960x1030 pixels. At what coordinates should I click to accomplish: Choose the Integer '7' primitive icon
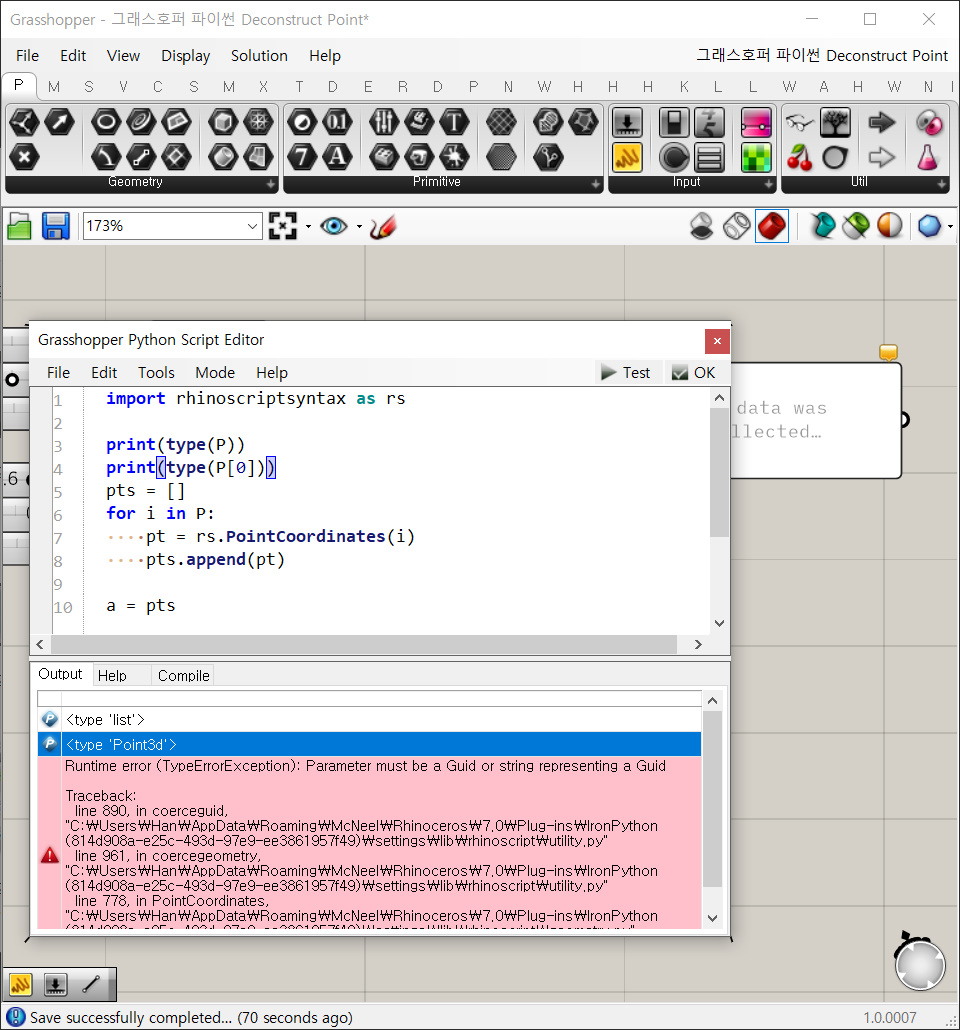point(302,157)
